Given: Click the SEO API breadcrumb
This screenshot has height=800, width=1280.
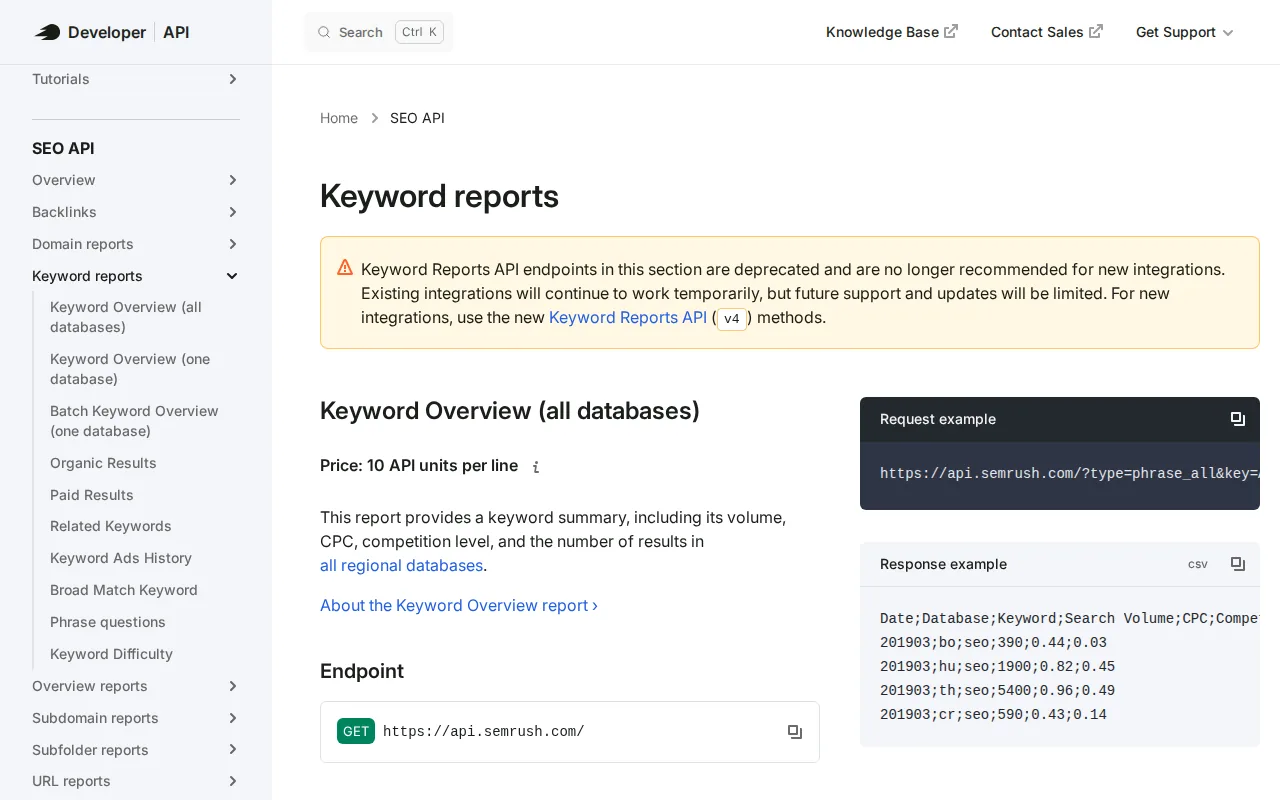Looking at the screenshot, I should click(x=417, y=118).
